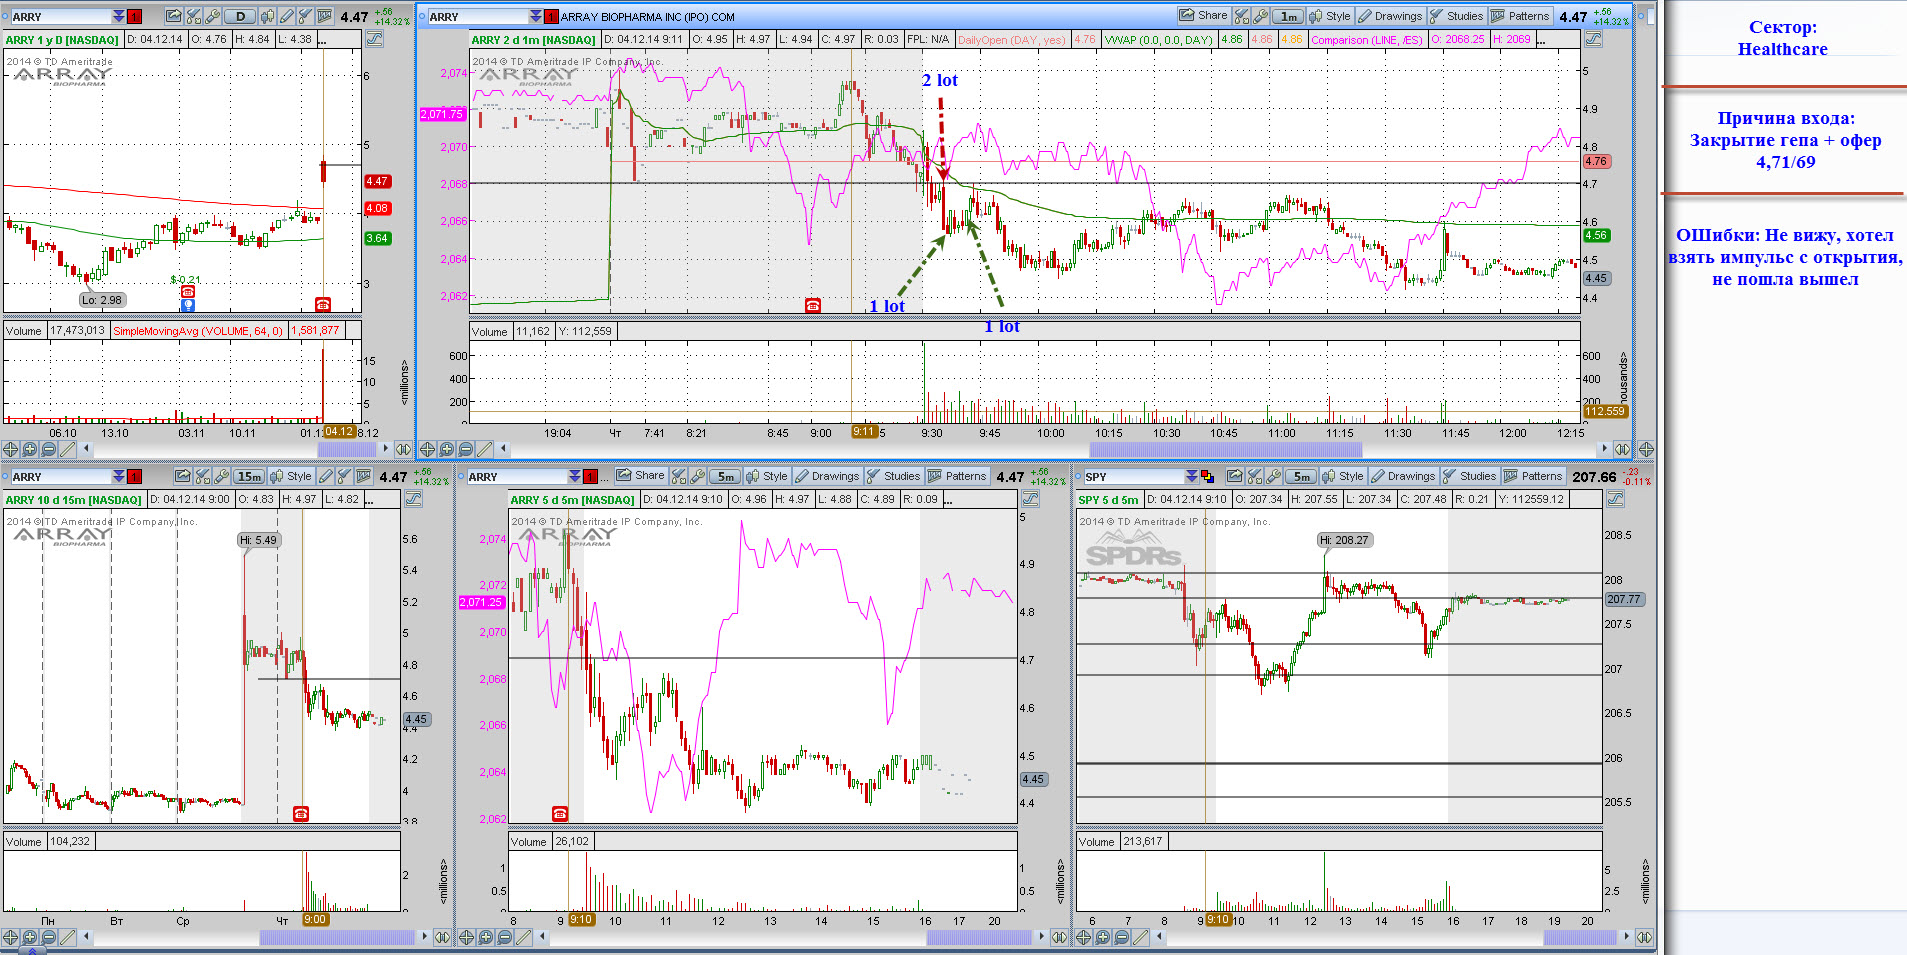Click 'VWAP (0.0, 0.0, DAY)' study label
Viewport: 1907px width, 955px height.
point(1159,40)
